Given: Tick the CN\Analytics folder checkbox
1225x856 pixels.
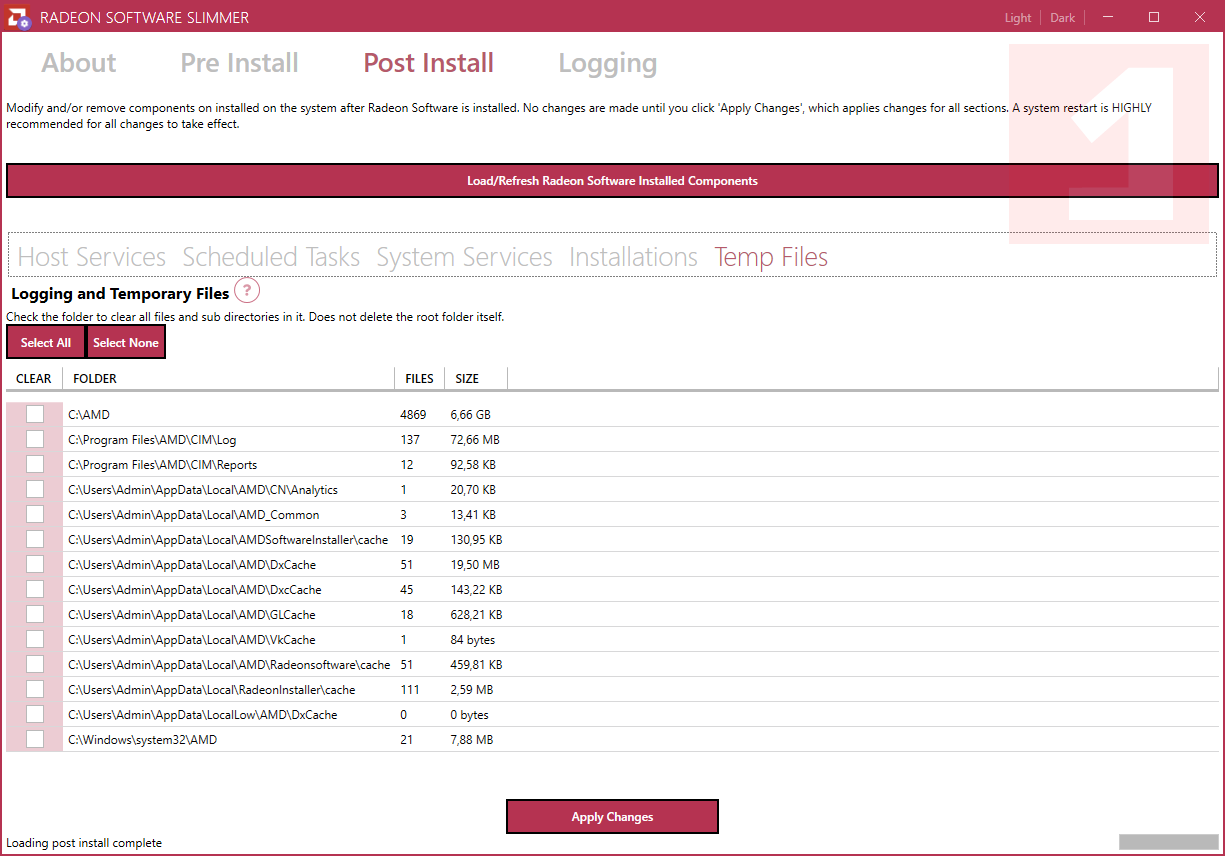Looking at the screenshot, I should click(x=35, y=489).
